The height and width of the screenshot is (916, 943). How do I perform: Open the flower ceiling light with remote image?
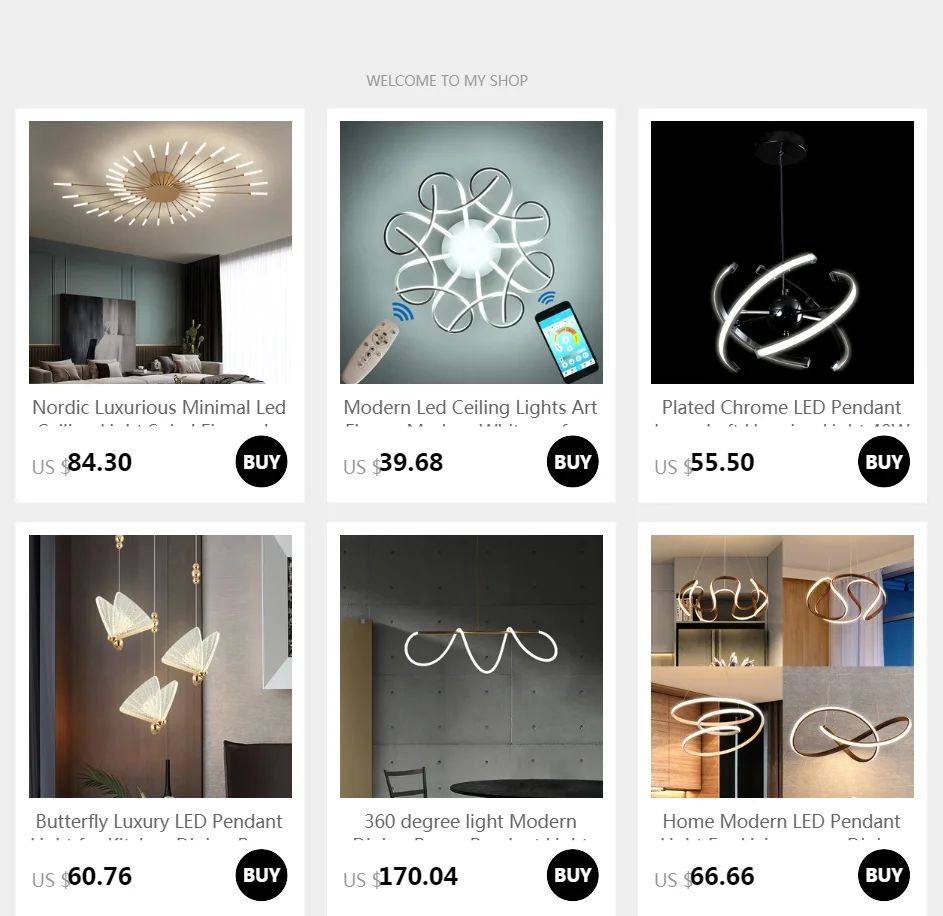point(471,252)
